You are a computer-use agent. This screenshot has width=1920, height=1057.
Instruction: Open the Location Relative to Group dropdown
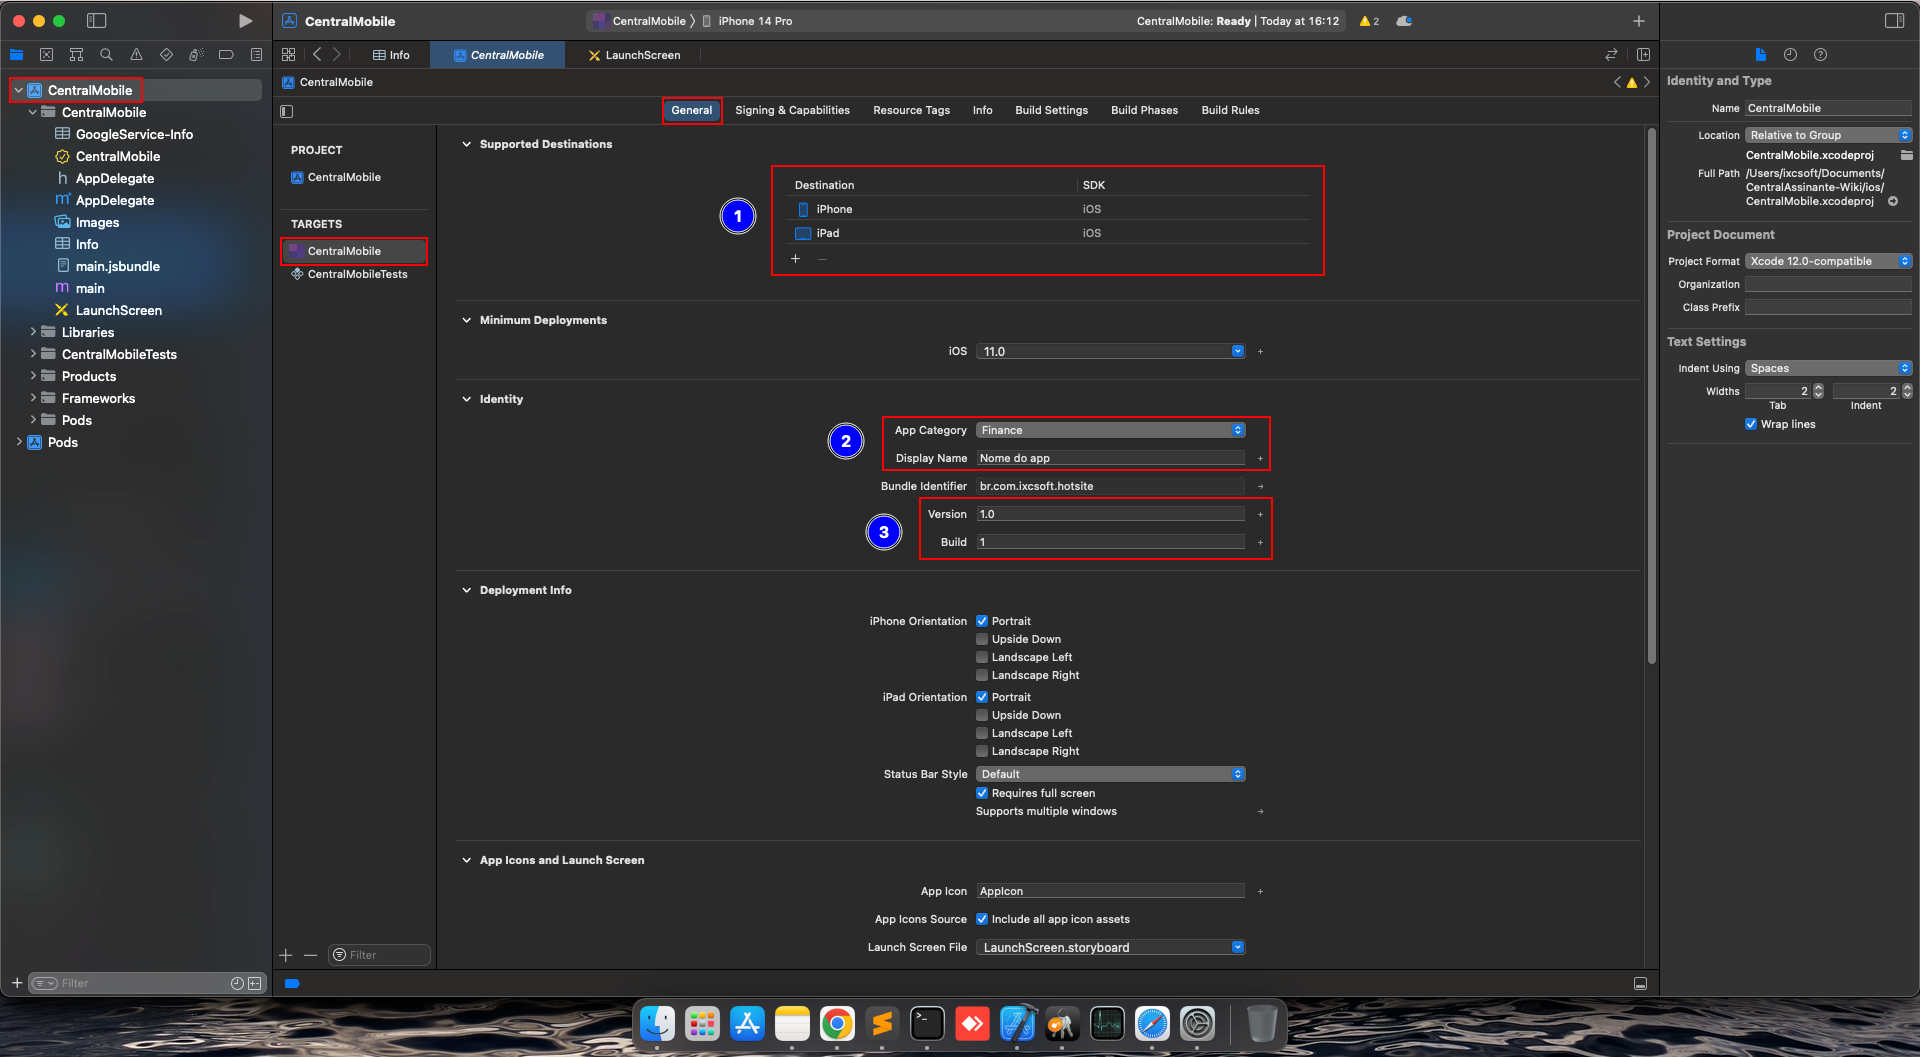point(1828,135)
